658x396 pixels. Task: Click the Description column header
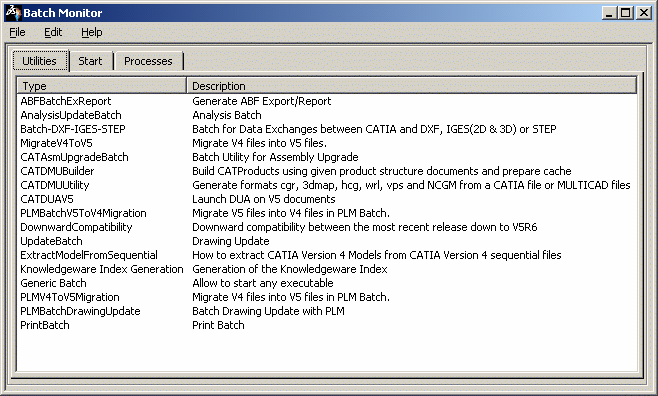412,86
